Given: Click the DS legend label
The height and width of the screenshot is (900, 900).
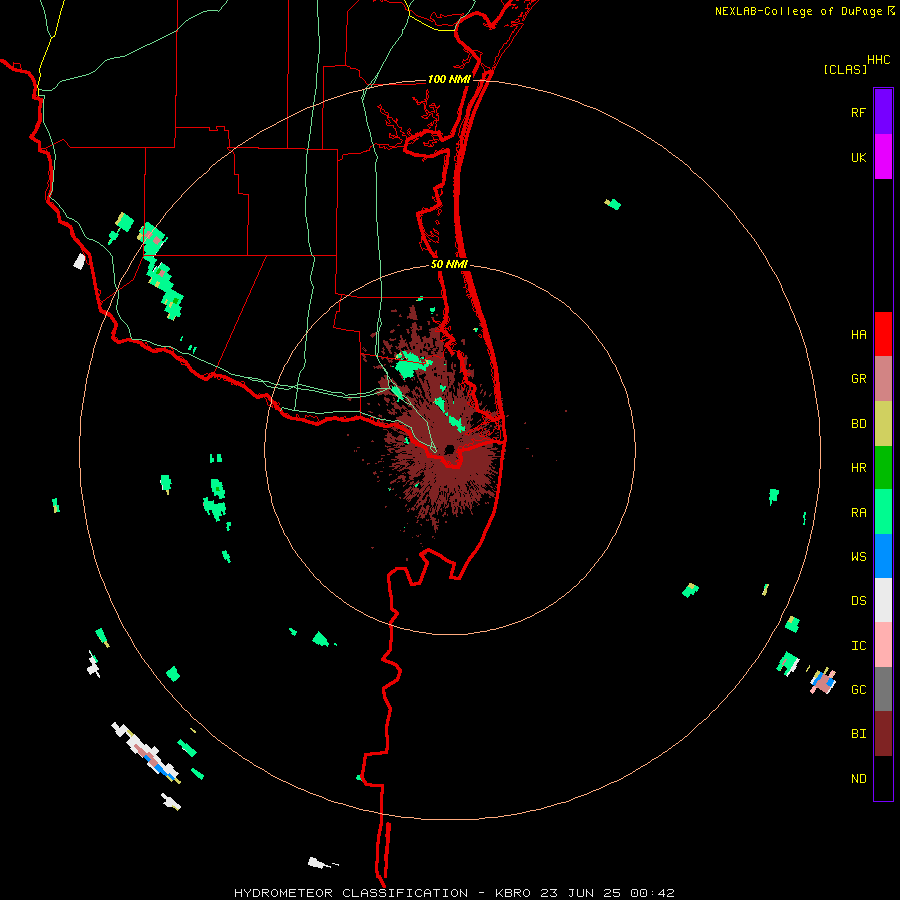Looking at the screenshot, I should (x=858, y=600).
